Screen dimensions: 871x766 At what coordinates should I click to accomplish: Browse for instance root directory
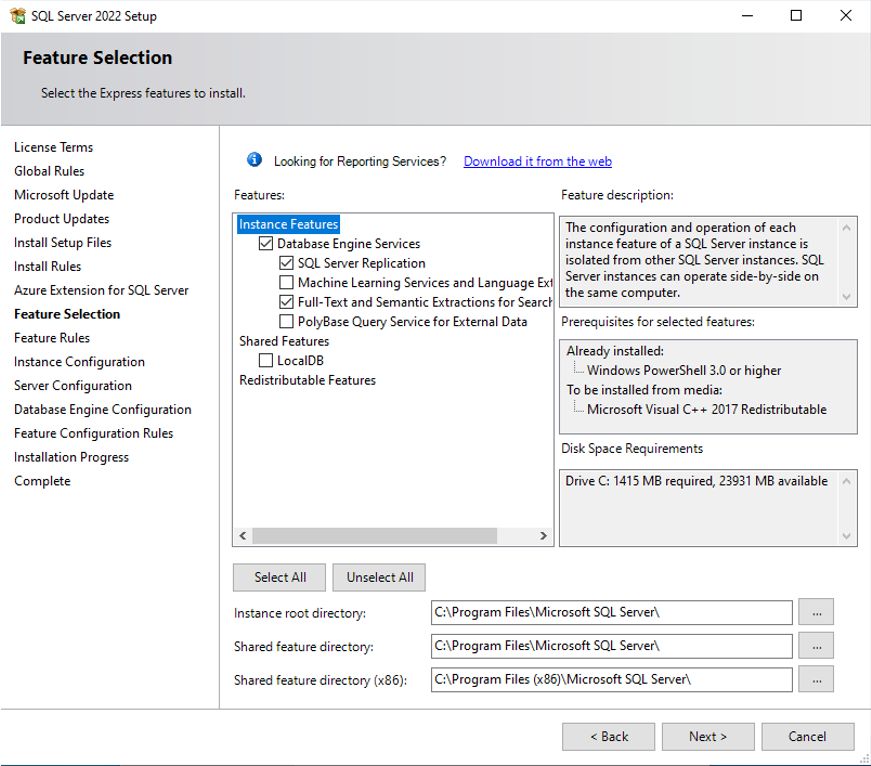816,612
